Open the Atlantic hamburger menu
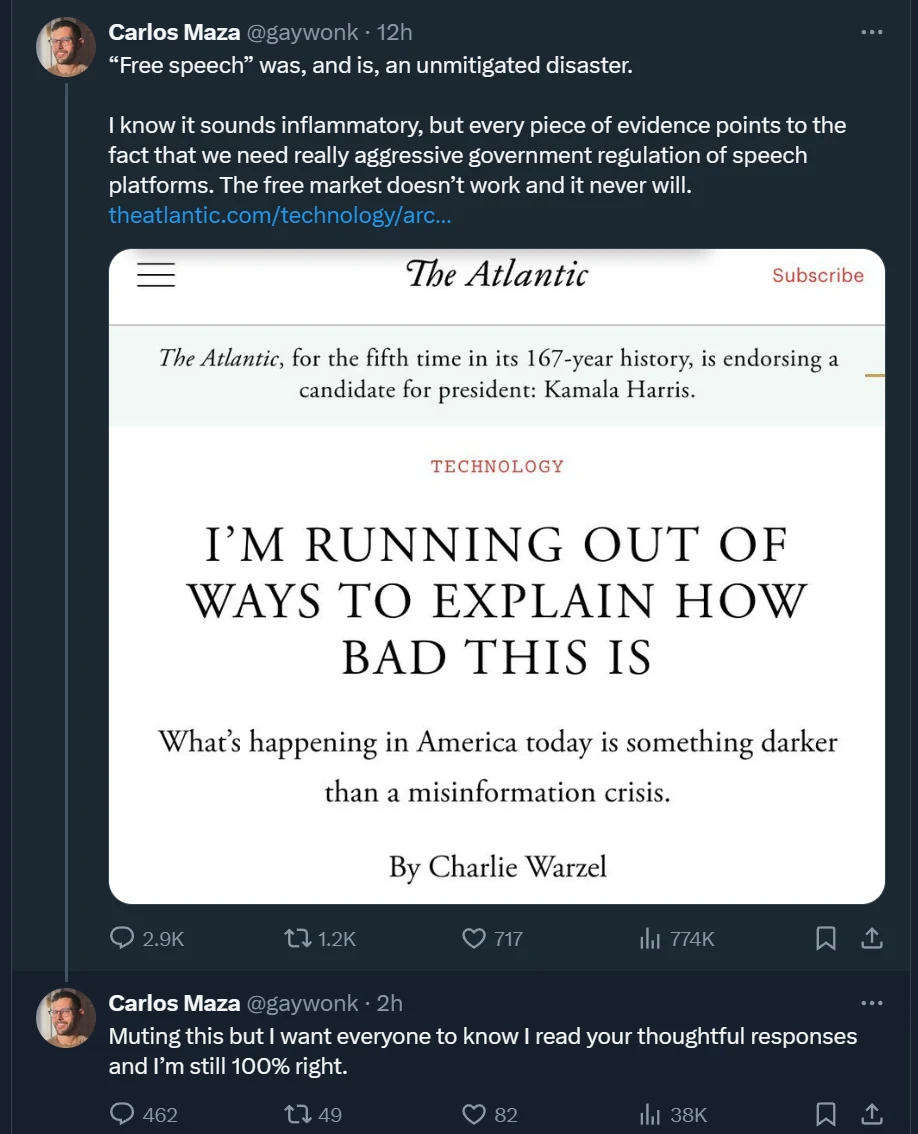 tap(156, 275)
